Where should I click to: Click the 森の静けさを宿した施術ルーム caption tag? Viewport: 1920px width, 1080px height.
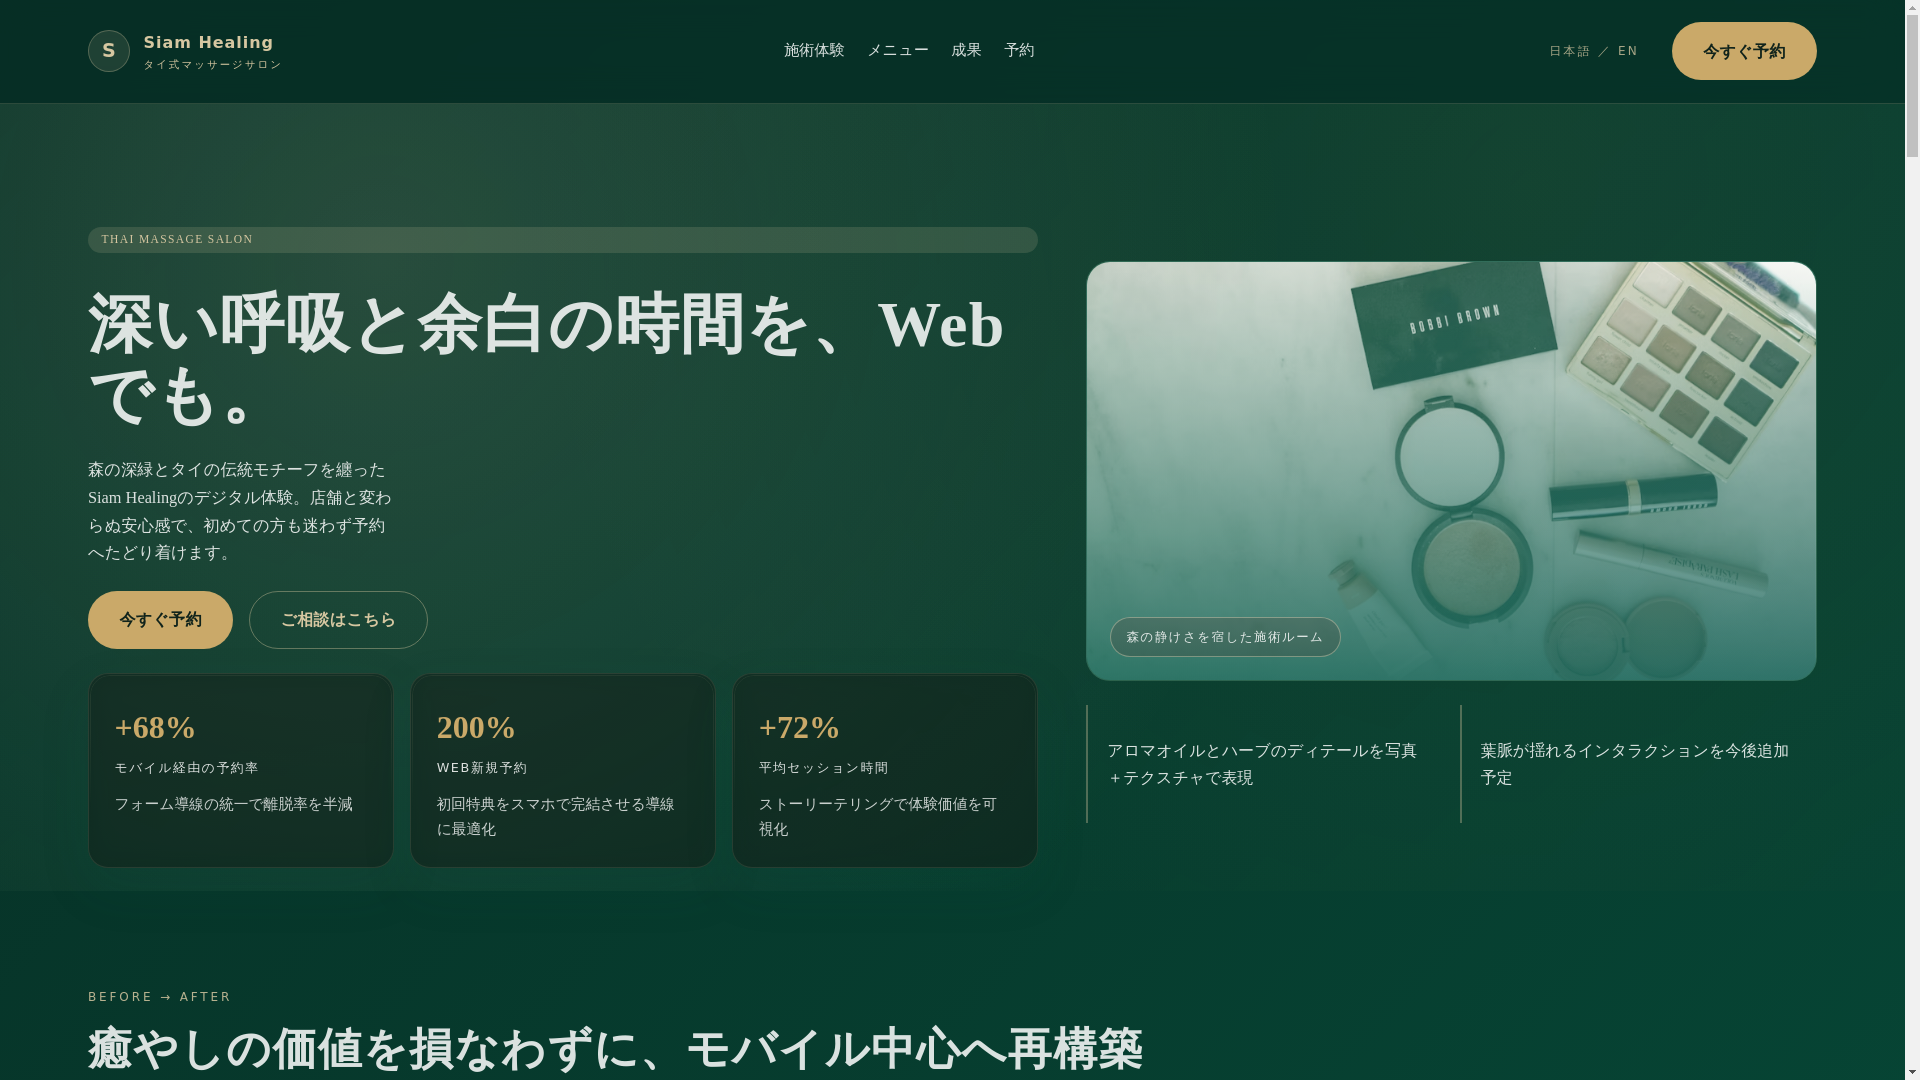[x=1224, y=637]
